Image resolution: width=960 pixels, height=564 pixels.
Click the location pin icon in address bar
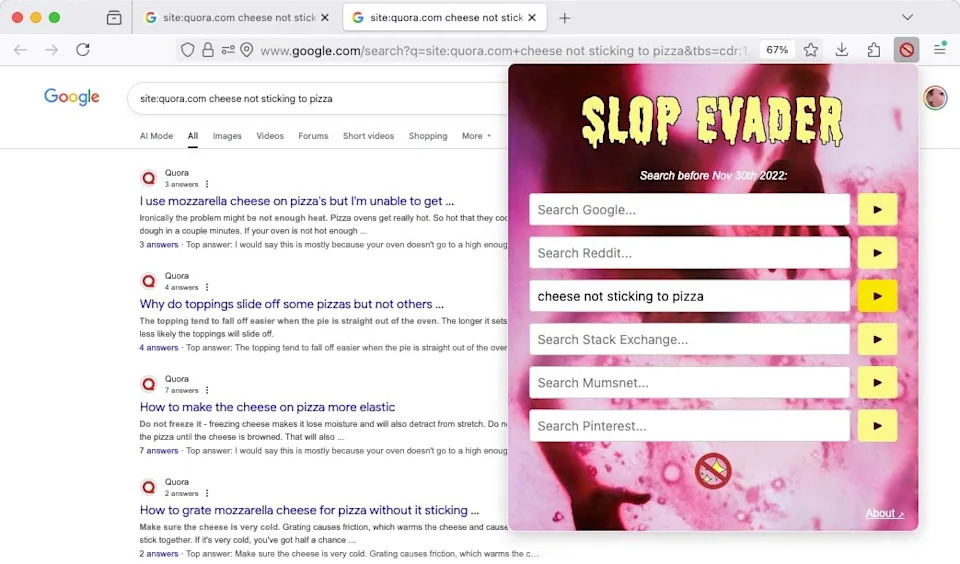tap(247, 50)
